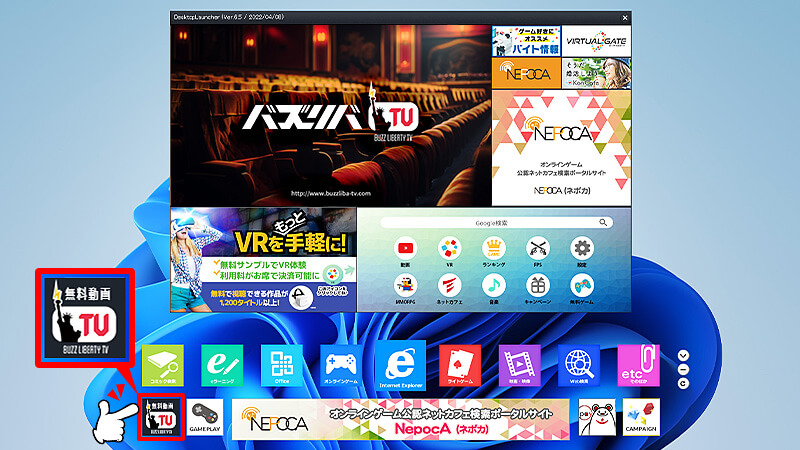Launch the Internet Explorer tile
This screenshot has width=800, height=450.
pyautogui.click(x=401, y=365)
